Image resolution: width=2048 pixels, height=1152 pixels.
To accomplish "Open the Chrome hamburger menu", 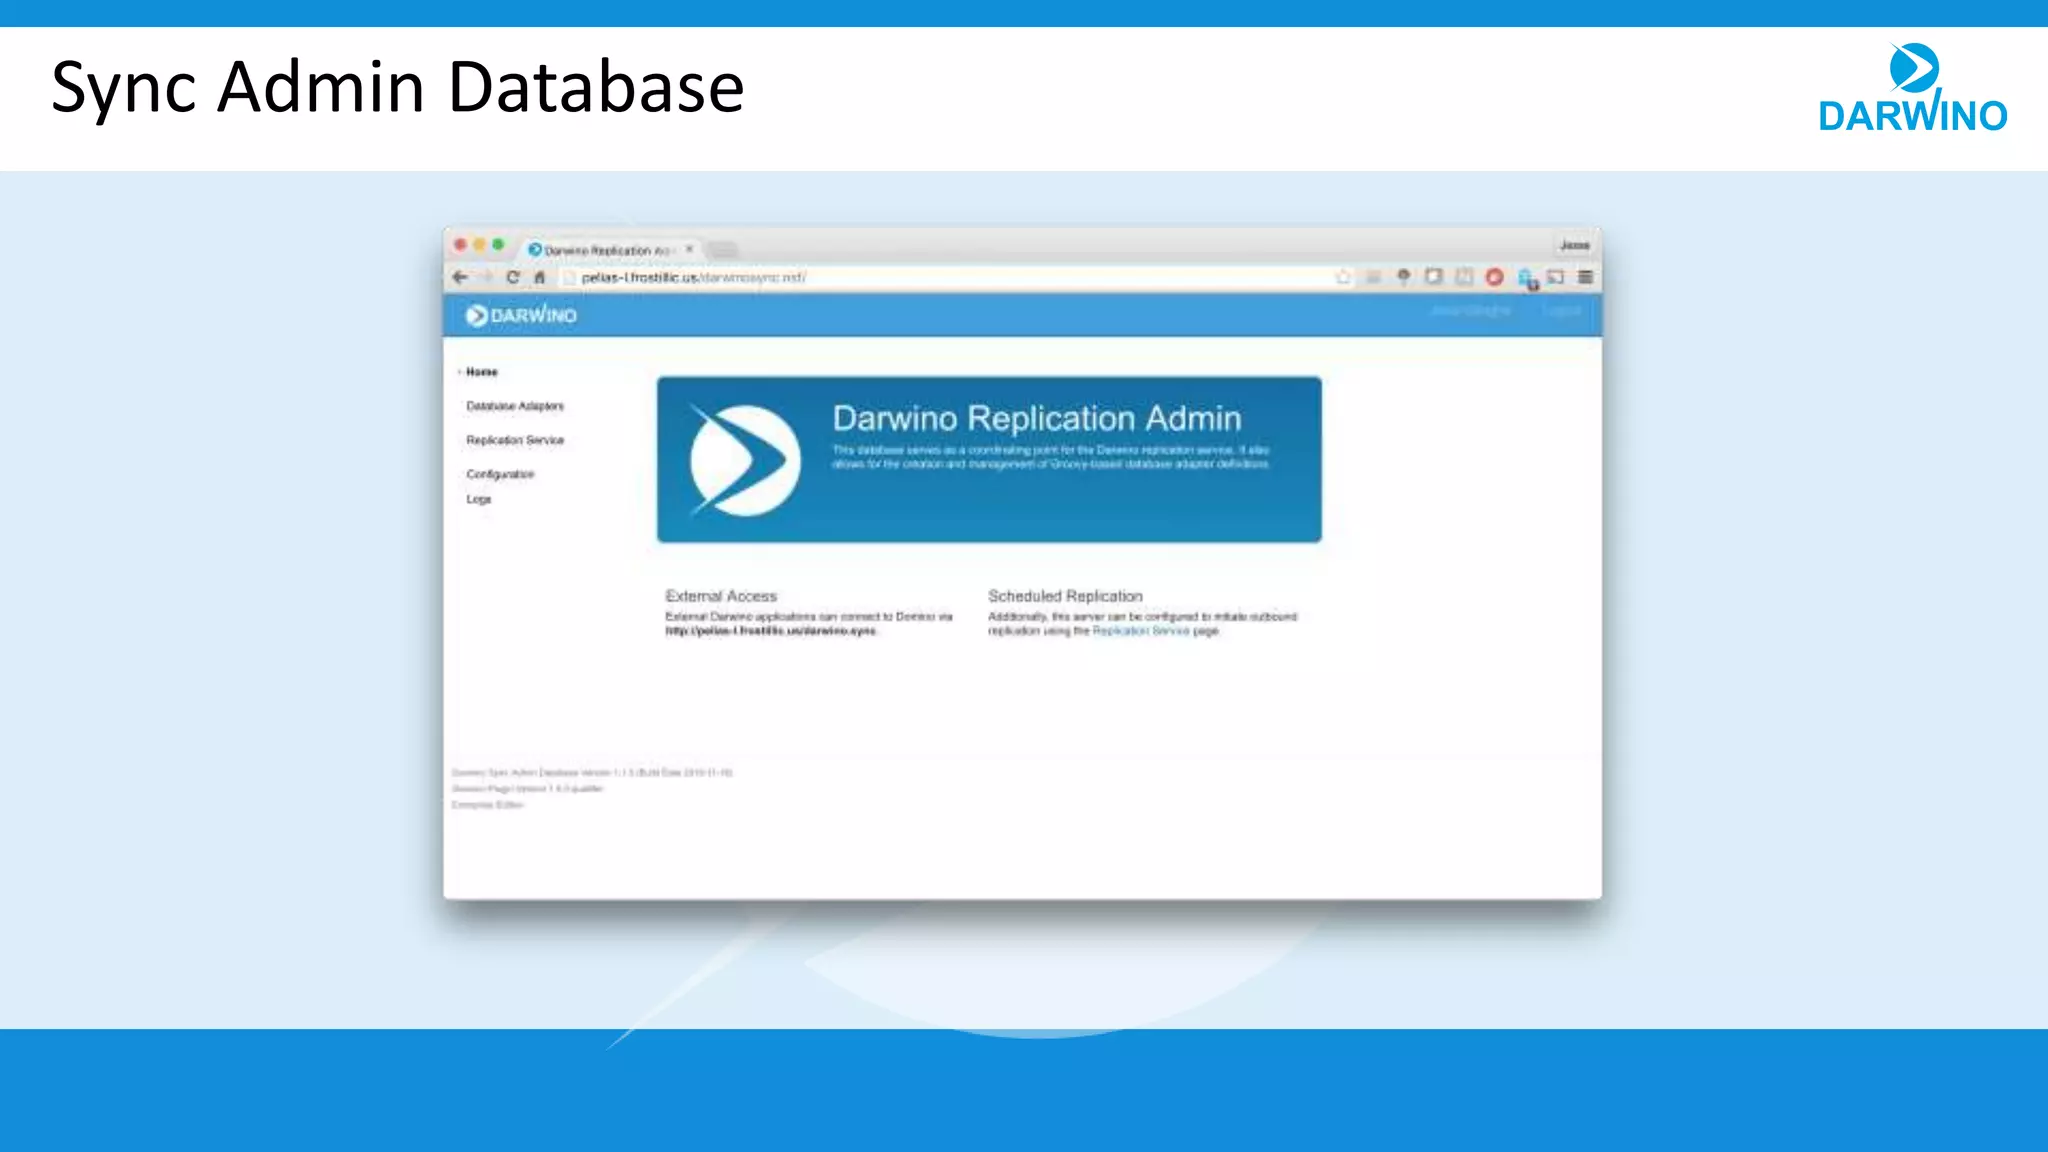I will (x=1586, y=277).
